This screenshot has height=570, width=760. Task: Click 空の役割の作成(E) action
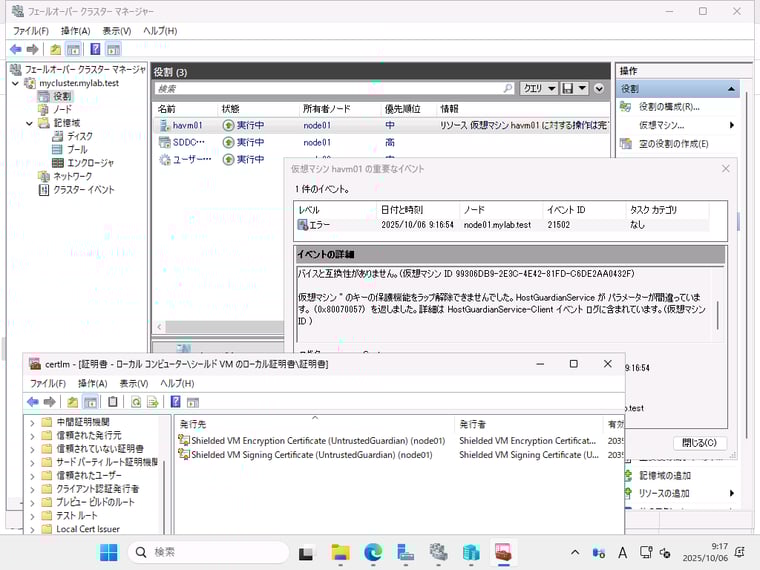coord(673,143)
